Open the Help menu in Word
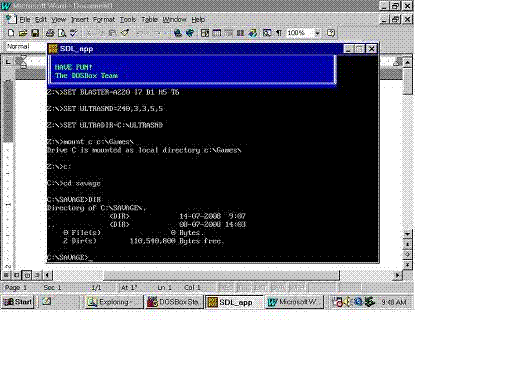The width and height of the screenshot is (512, 384). pyautogui.click(x=198, y=20)
